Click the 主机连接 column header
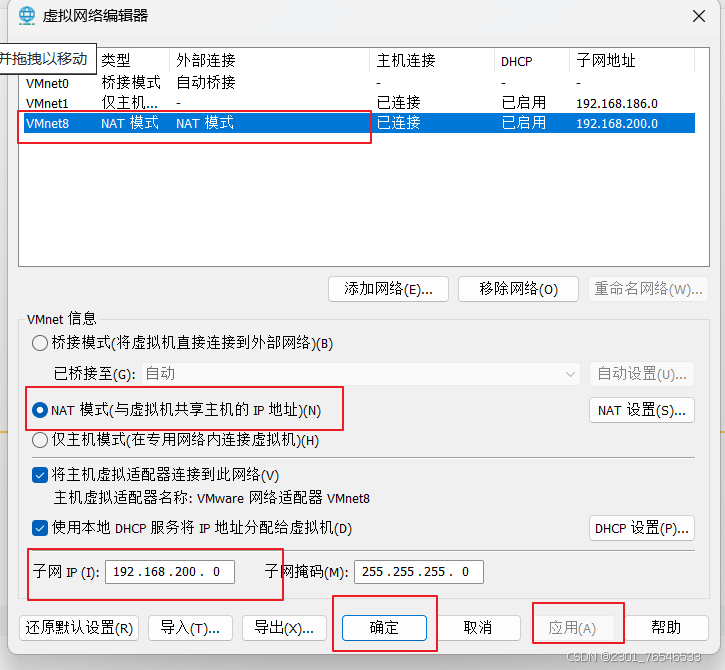Screen dimensions: 725x670 click(432, 61)
